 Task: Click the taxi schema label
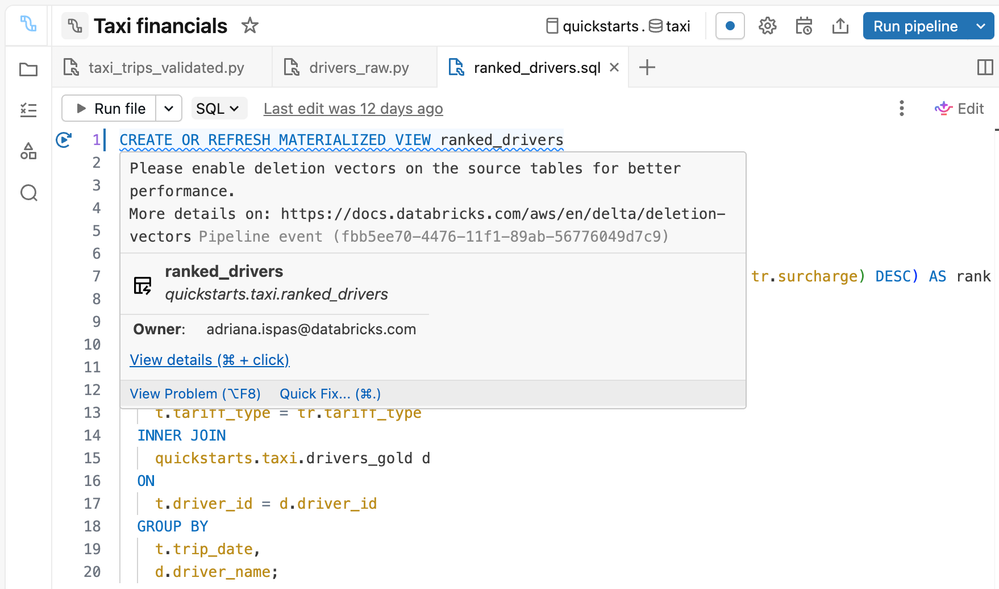(x=670, y=26)
